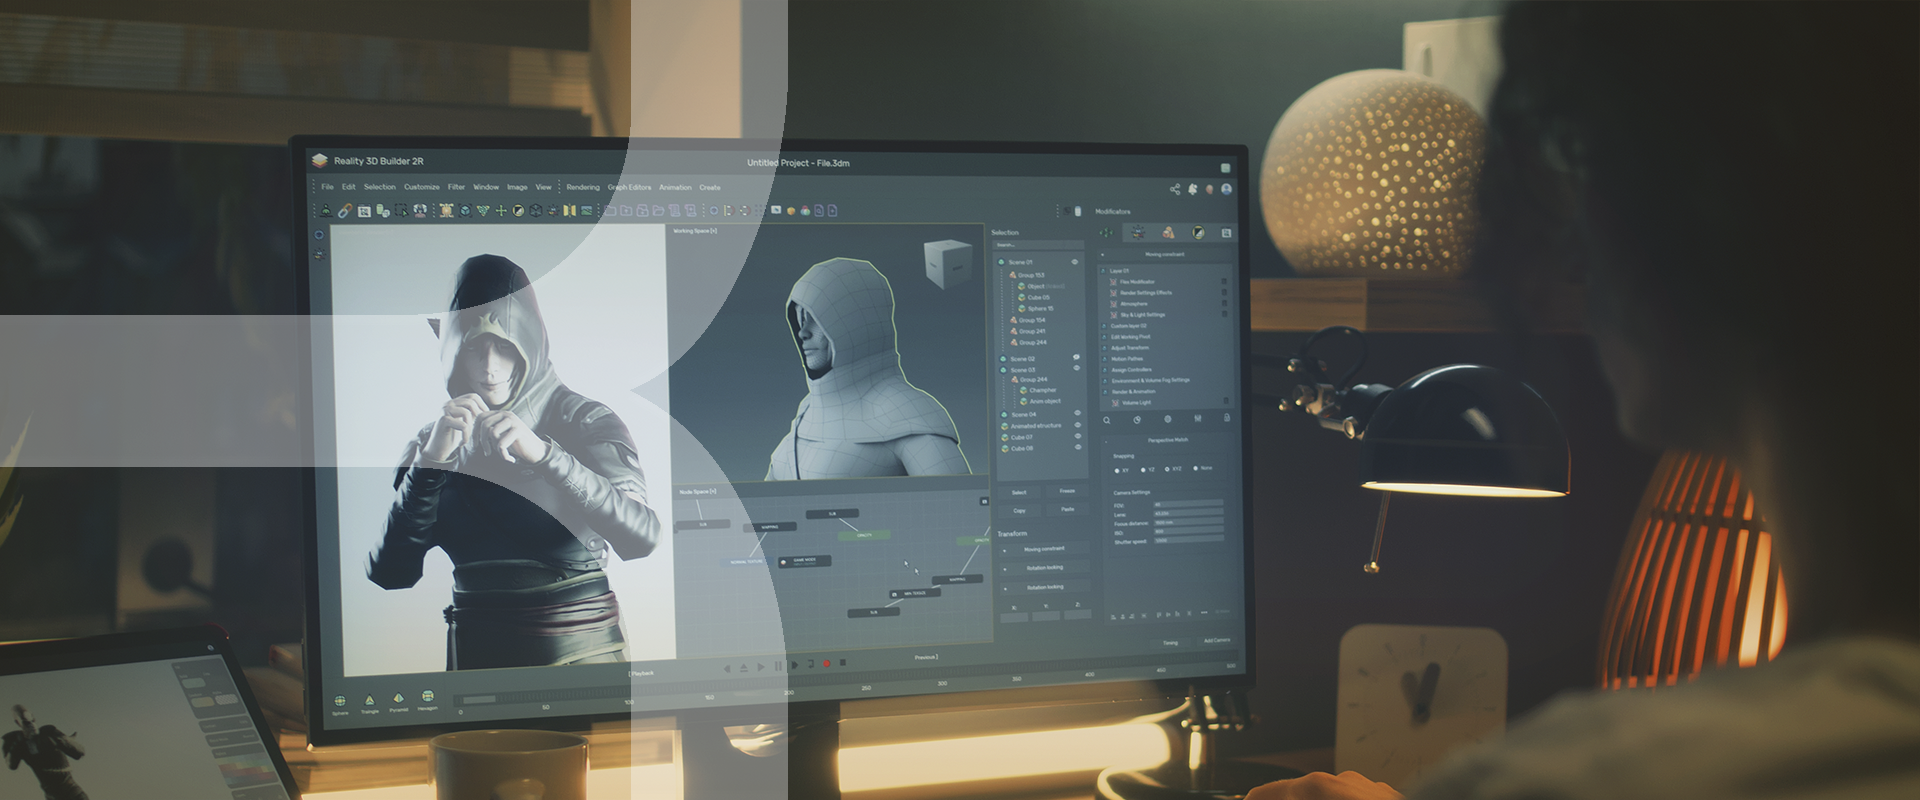1920x800 pixels.
Task: Toggle visibility of Scene 02
Action: tap(1076, 357)
